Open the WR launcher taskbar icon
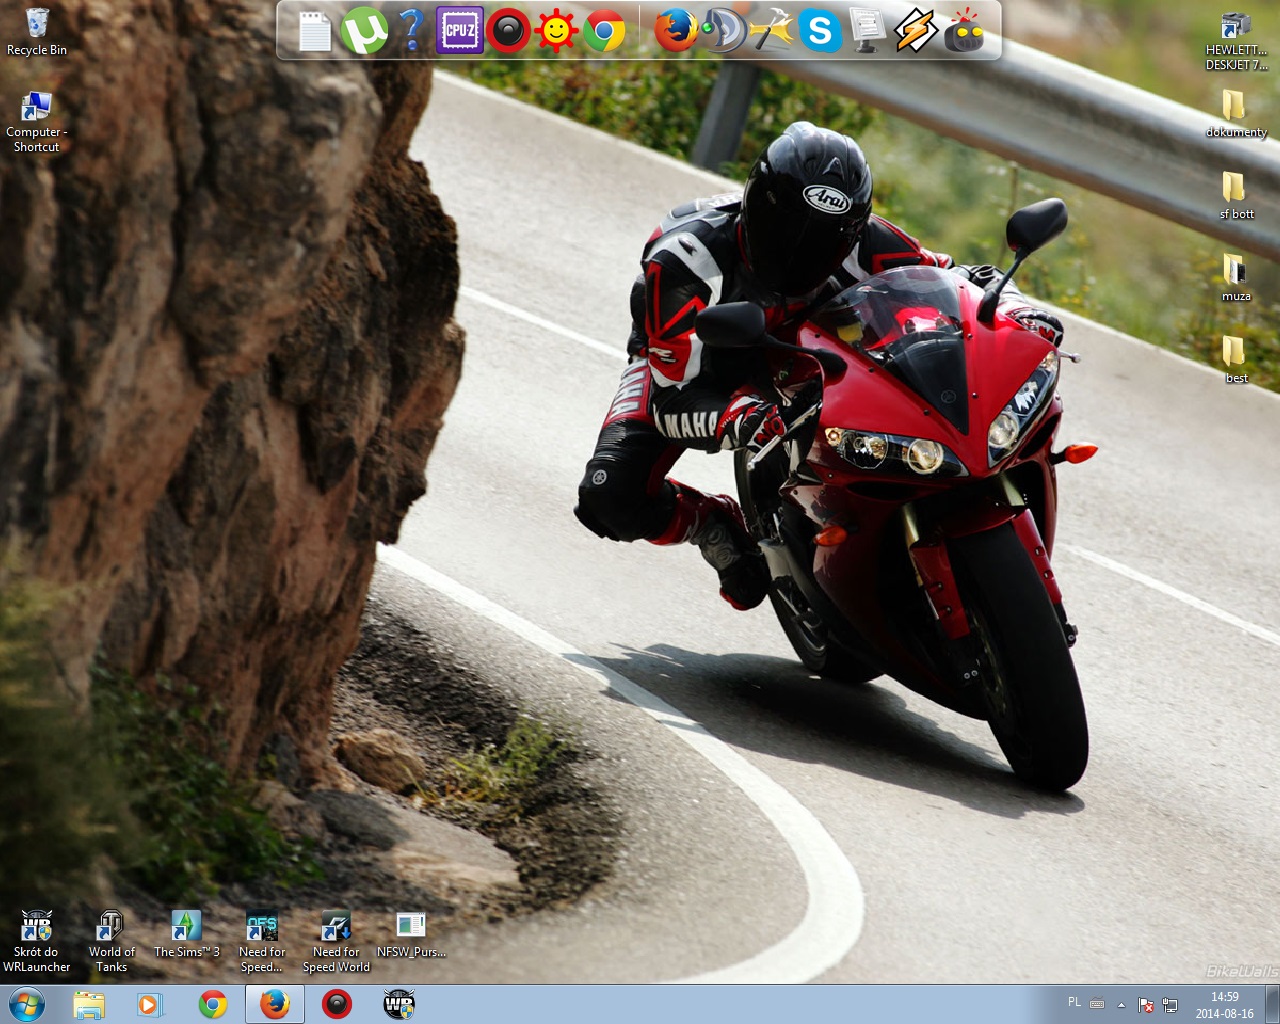The height and width of the screenshot is (1024, 1280). click(399, 1004)
